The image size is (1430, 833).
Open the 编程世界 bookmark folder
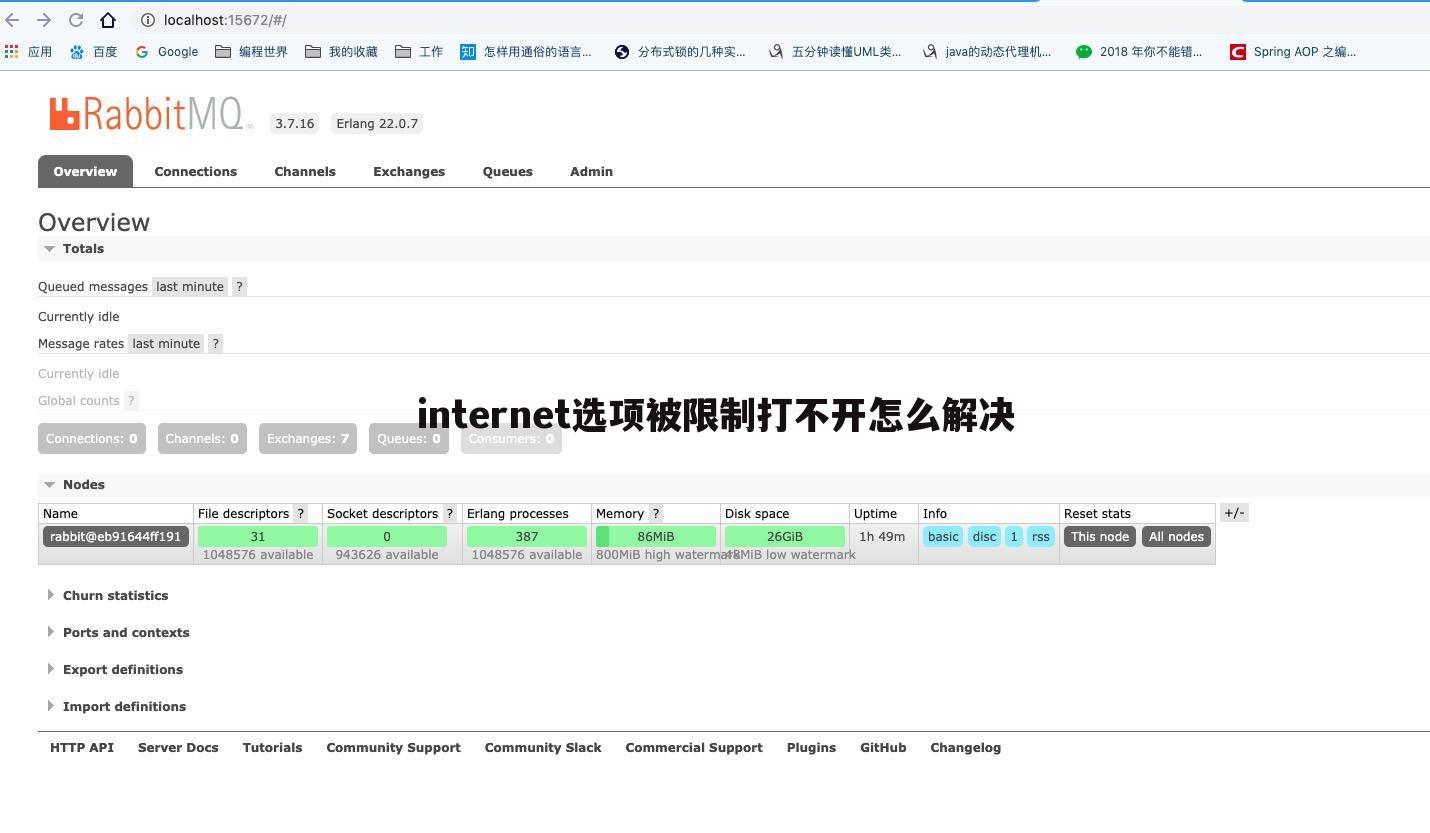coord(251,52)
